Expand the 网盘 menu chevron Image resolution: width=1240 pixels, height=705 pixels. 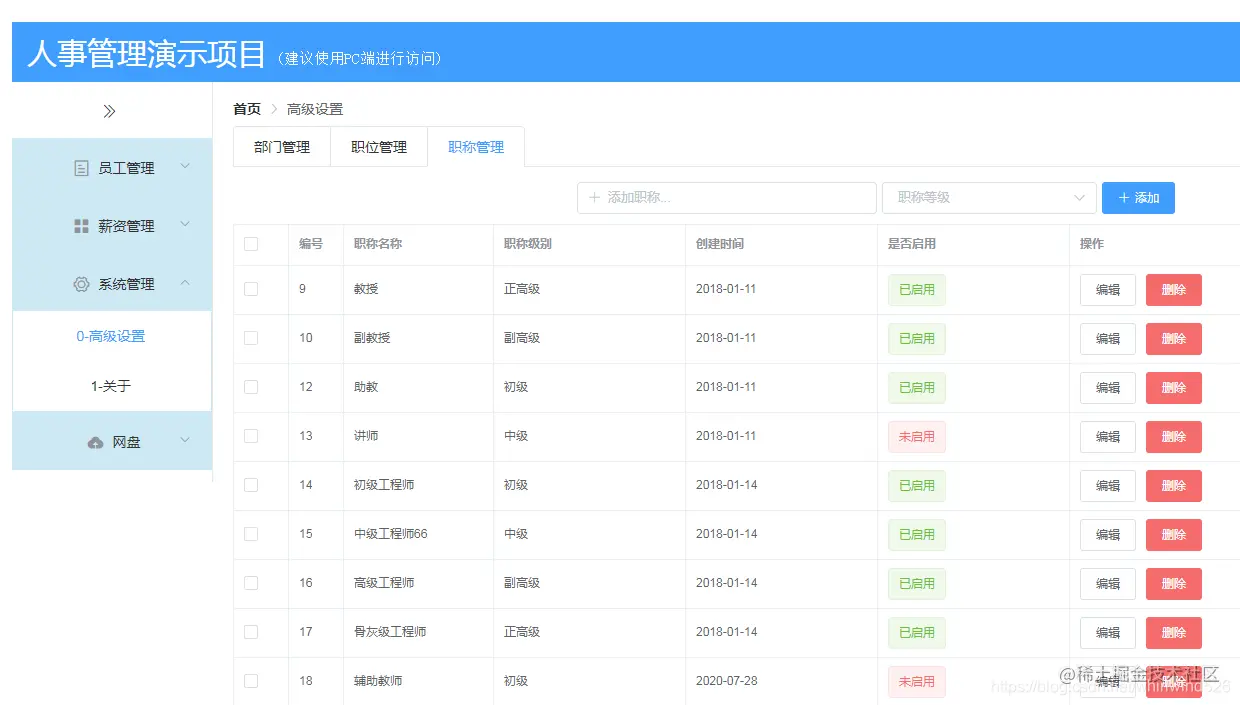point(185,440)
